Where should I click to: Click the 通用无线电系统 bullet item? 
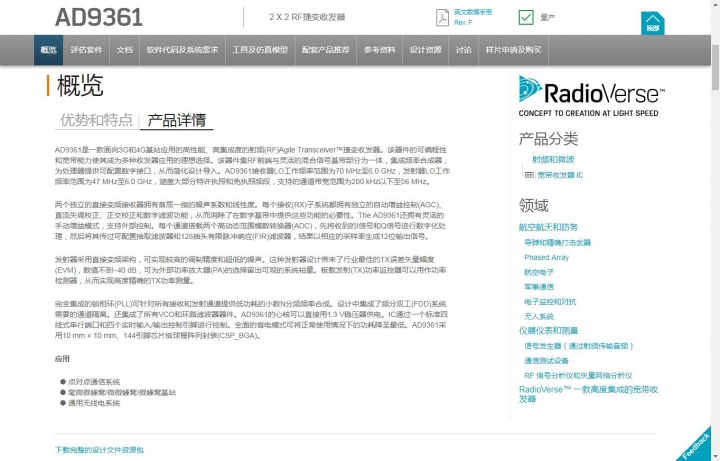[94, 403]
